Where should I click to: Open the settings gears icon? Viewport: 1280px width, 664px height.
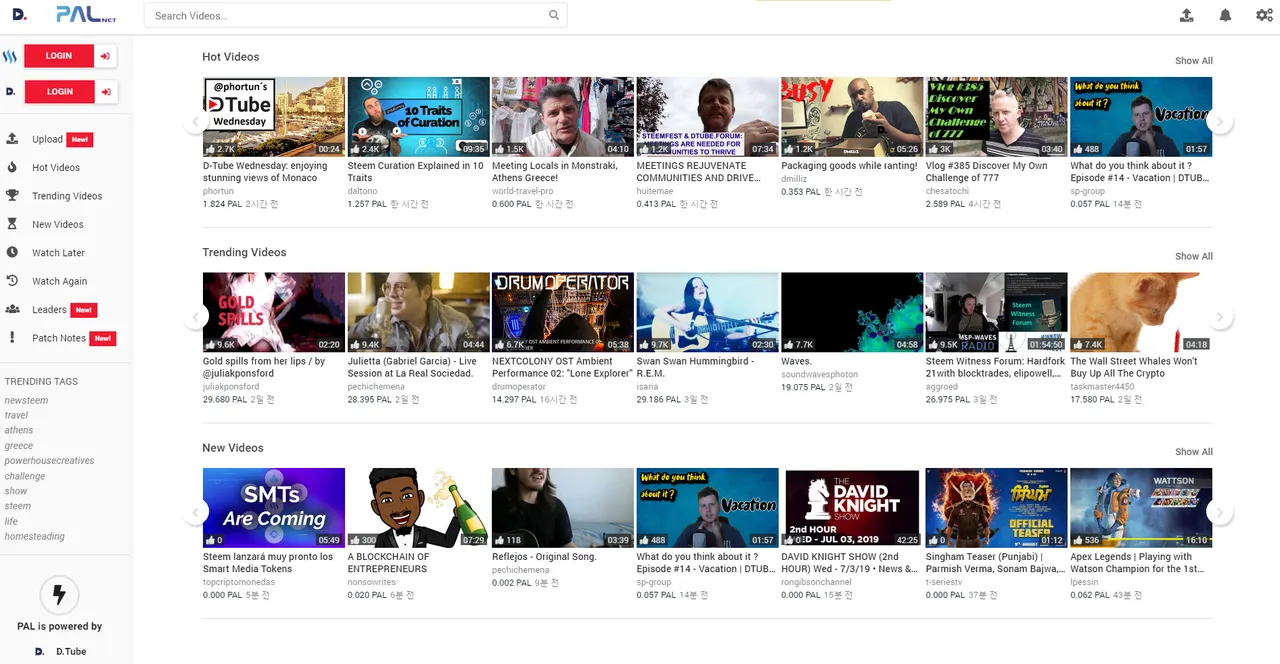tap(1264, 15)
